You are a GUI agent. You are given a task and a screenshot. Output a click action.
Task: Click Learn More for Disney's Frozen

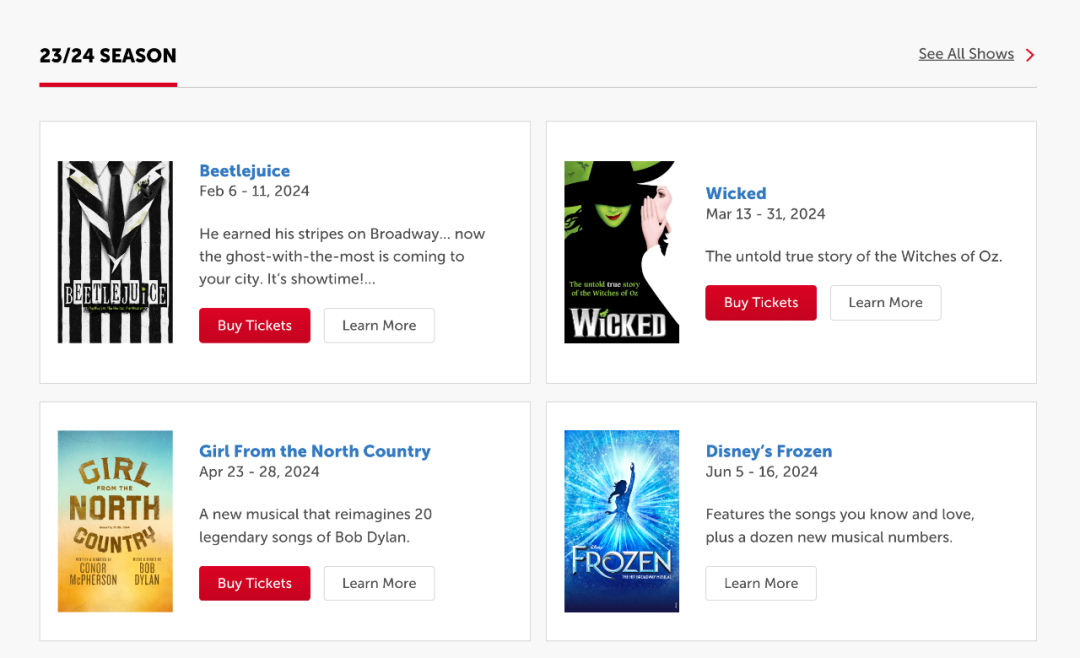point(761,583)
